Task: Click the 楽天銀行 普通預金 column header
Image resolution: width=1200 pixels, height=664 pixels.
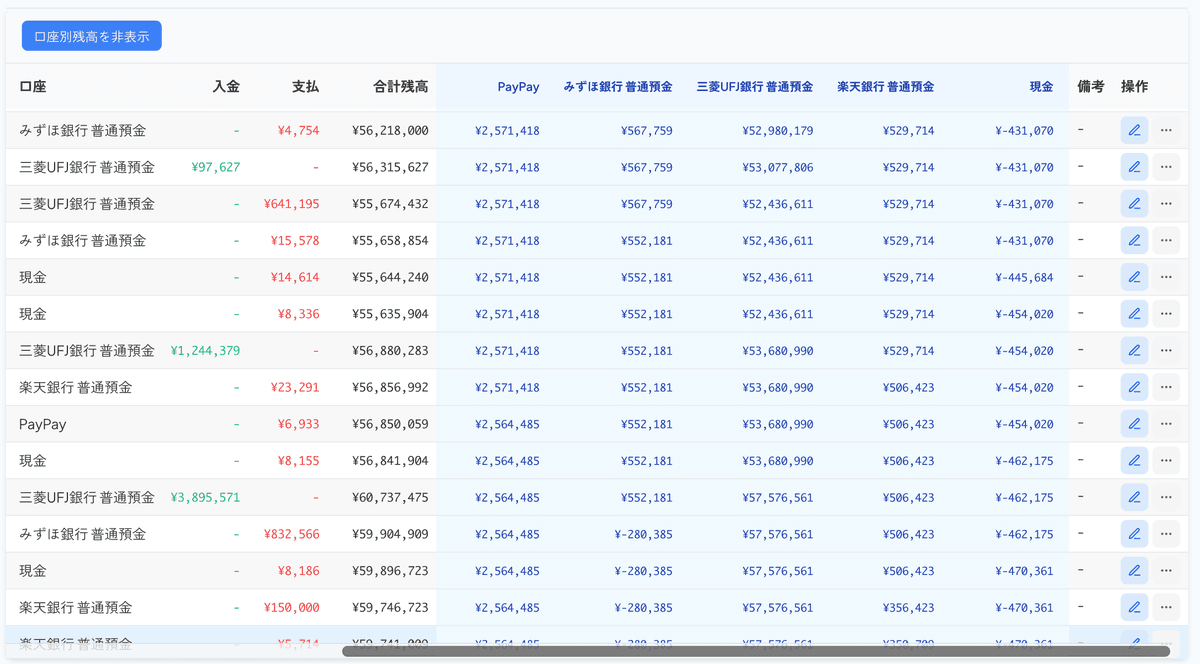Action: coord(886,87)
